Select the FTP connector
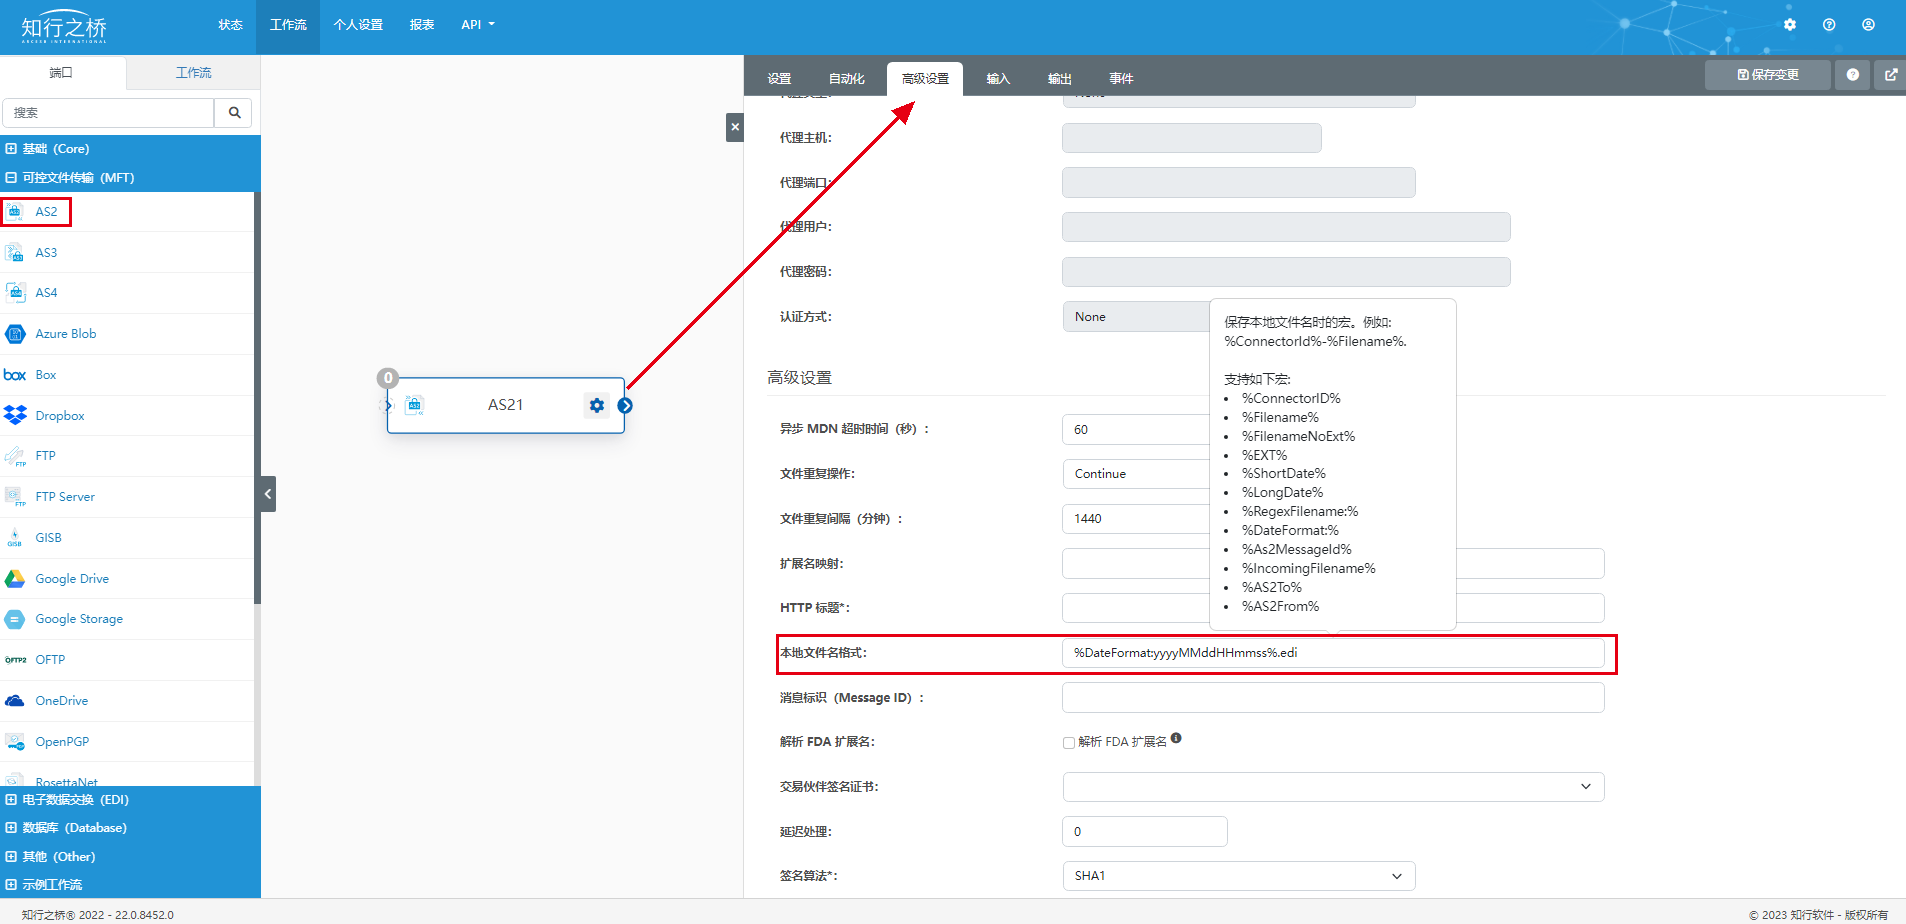This screenshot has width=1906, height=924. coord(128,456)
